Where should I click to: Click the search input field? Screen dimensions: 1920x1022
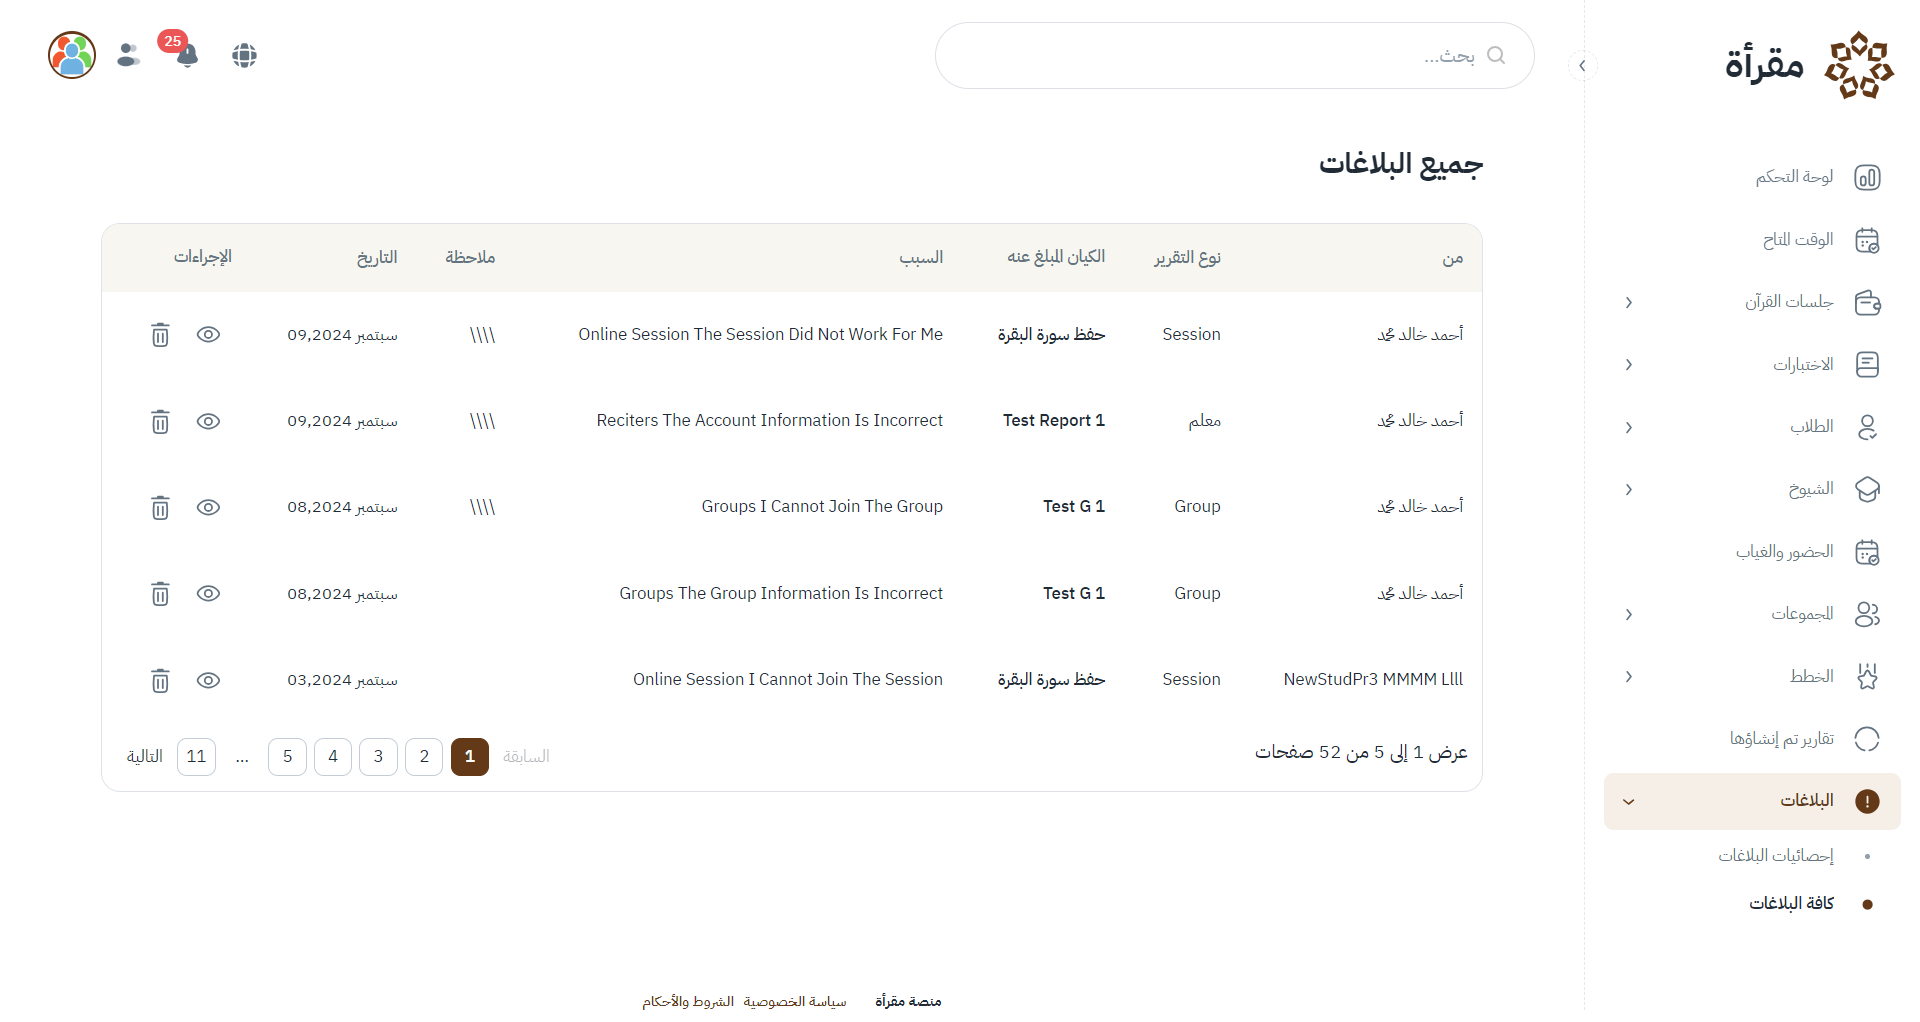(1220, 56)
